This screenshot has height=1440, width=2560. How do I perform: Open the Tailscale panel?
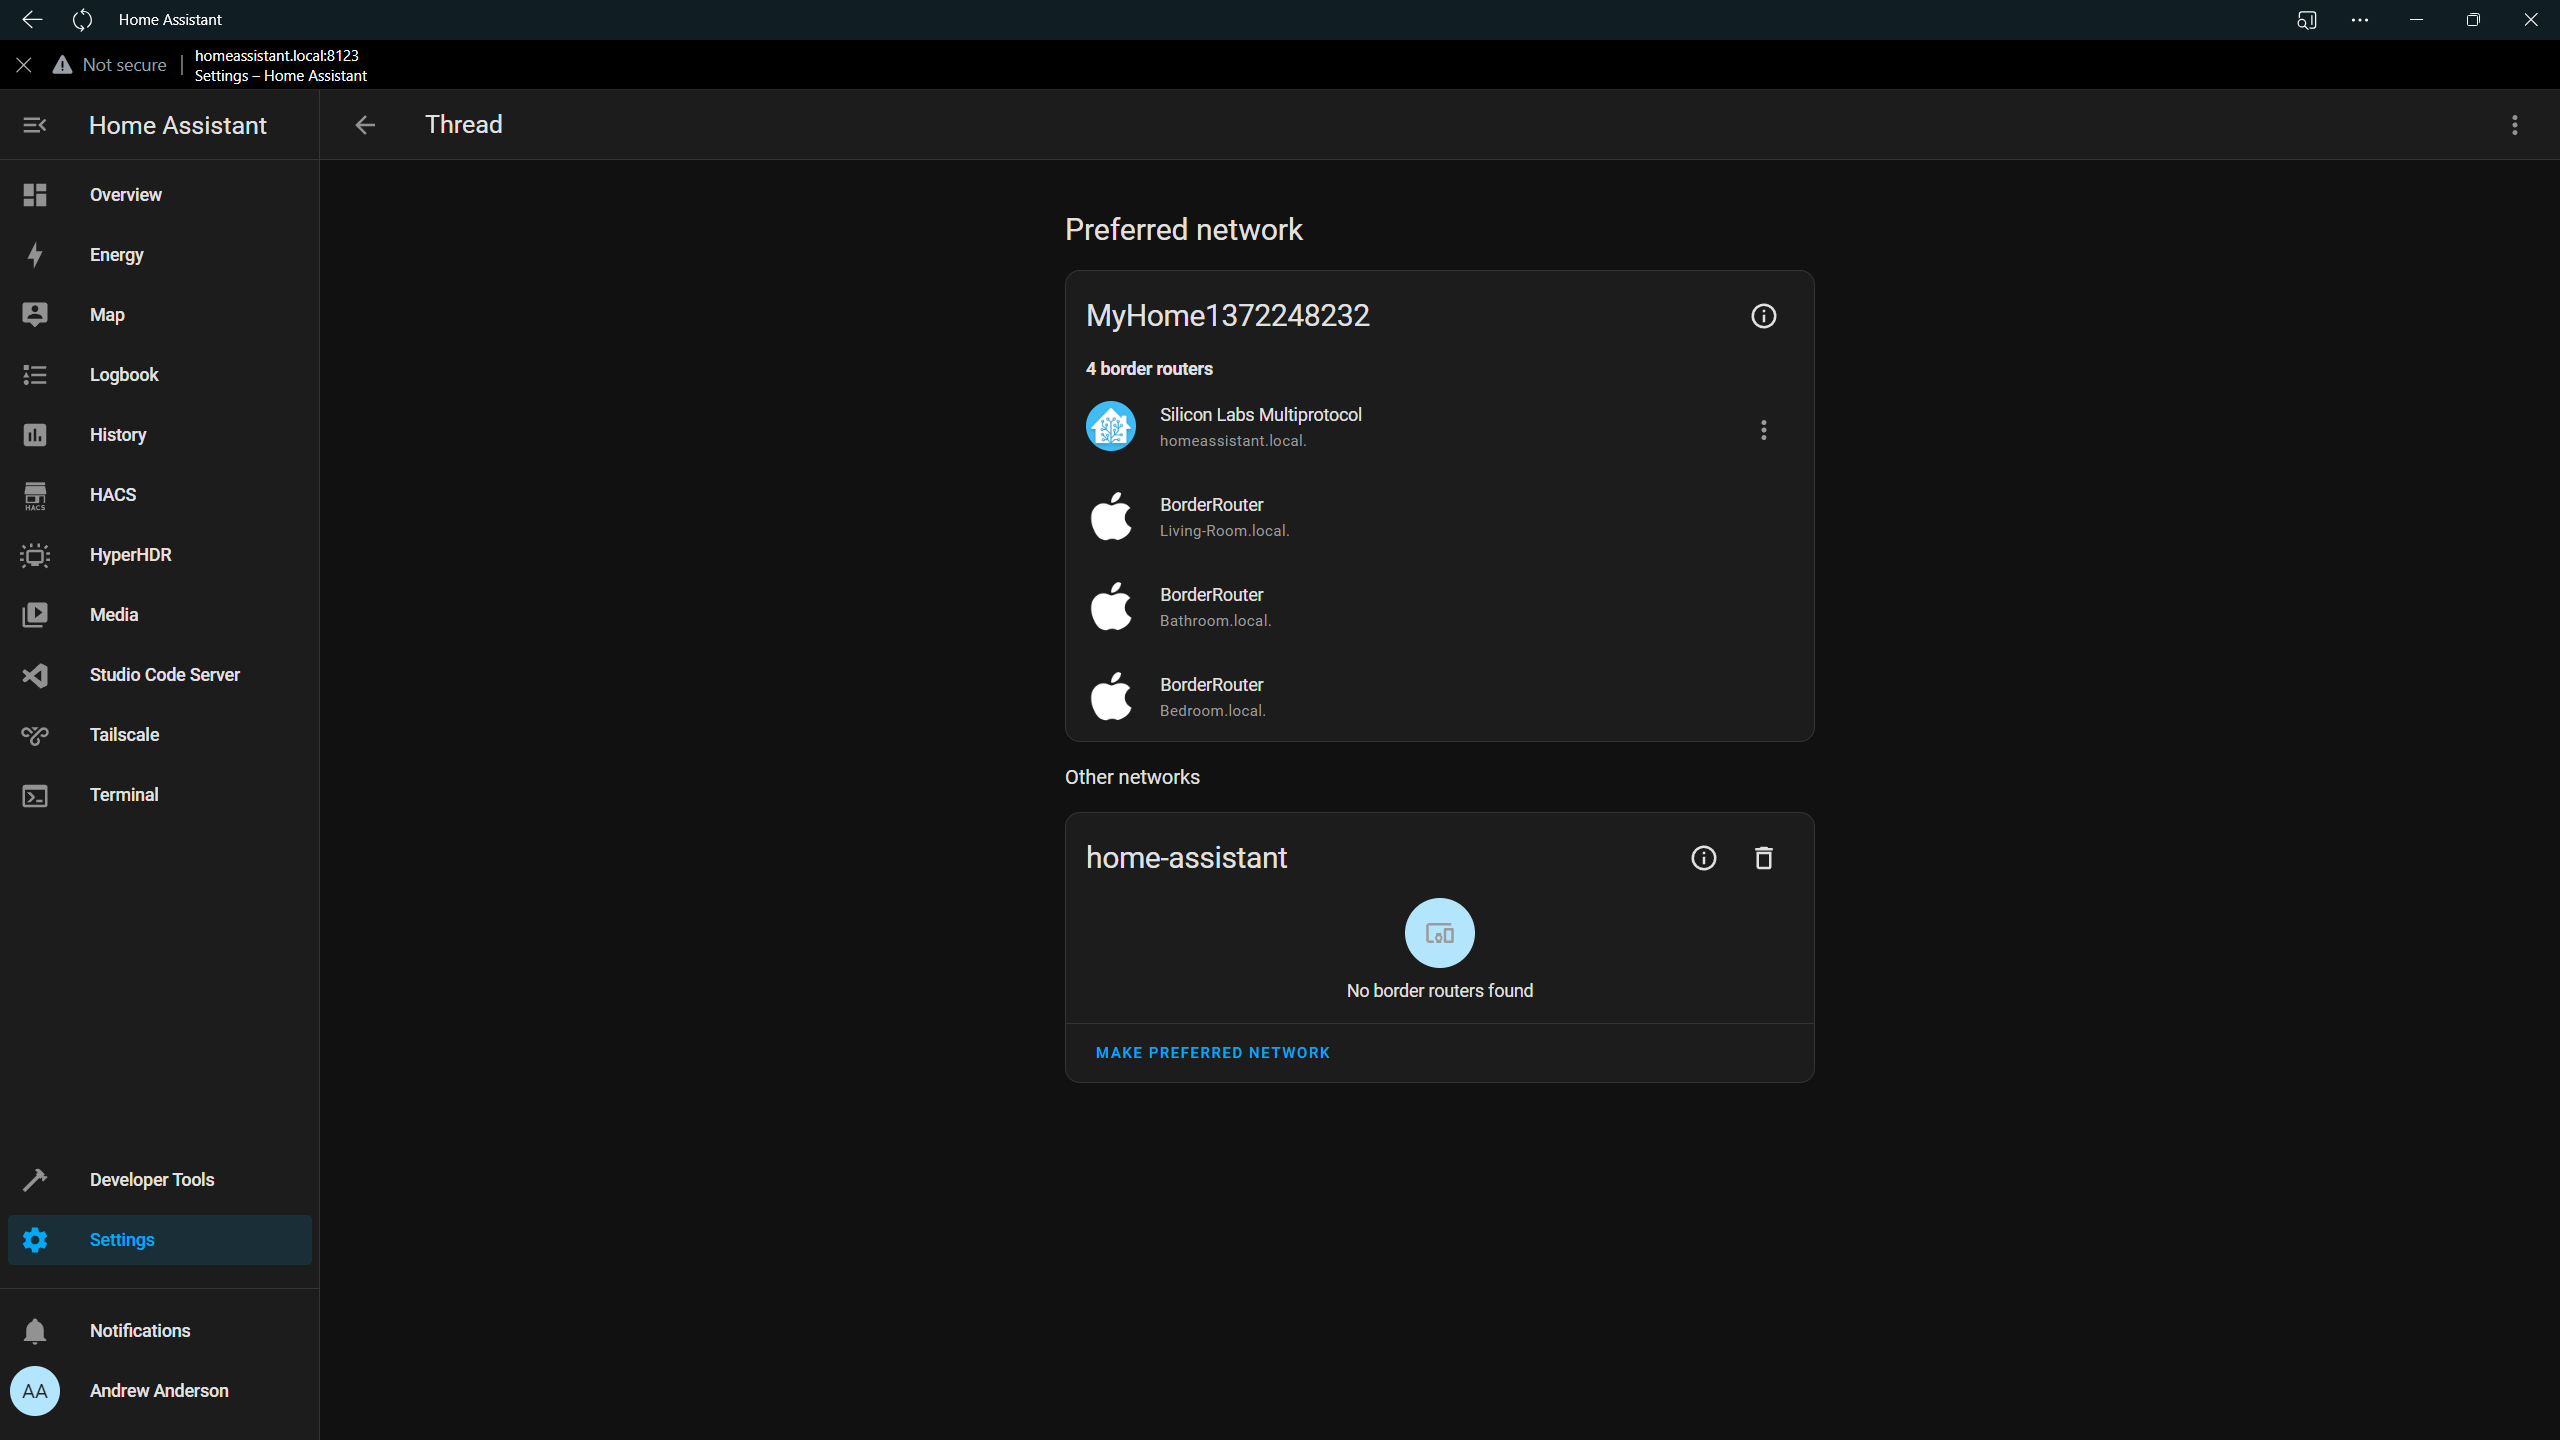click(x=125, y=734)
